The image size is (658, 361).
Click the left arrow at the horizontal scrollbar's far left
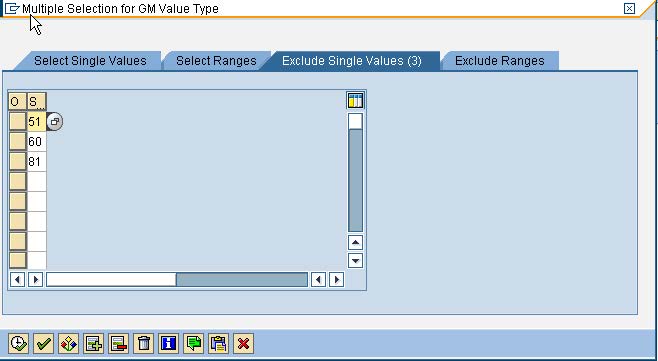tap(17, 280)
